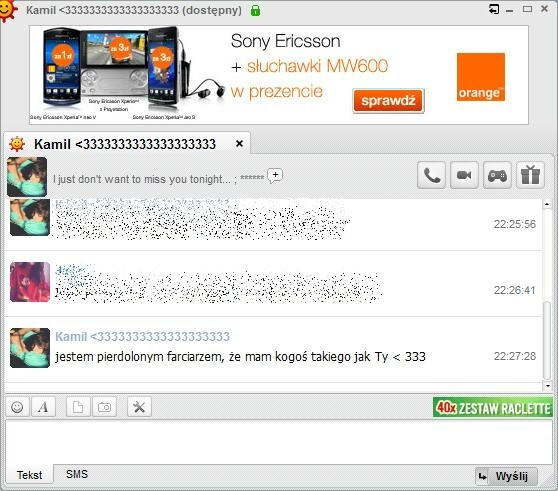This screenshot has height=491, width=558.
Task: Click inside the message text input area
Action: [x=278, y=441]
